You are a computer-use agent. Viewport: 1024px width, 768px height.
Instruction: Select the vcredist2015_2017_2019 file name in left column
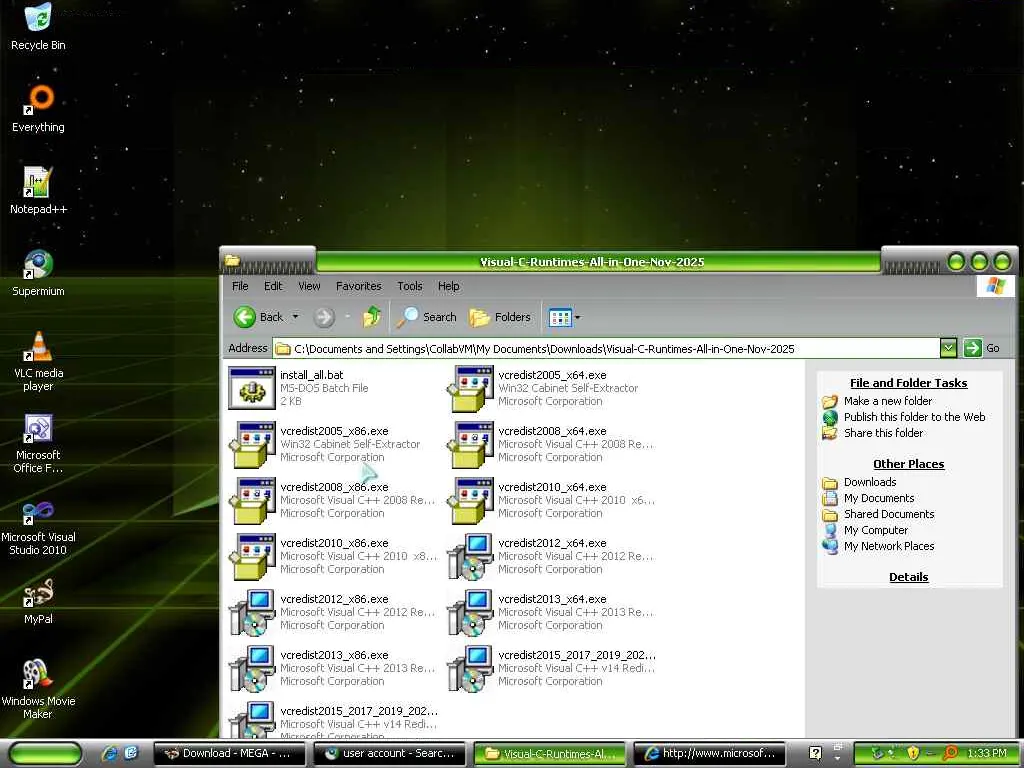click(x=359, y=711)
